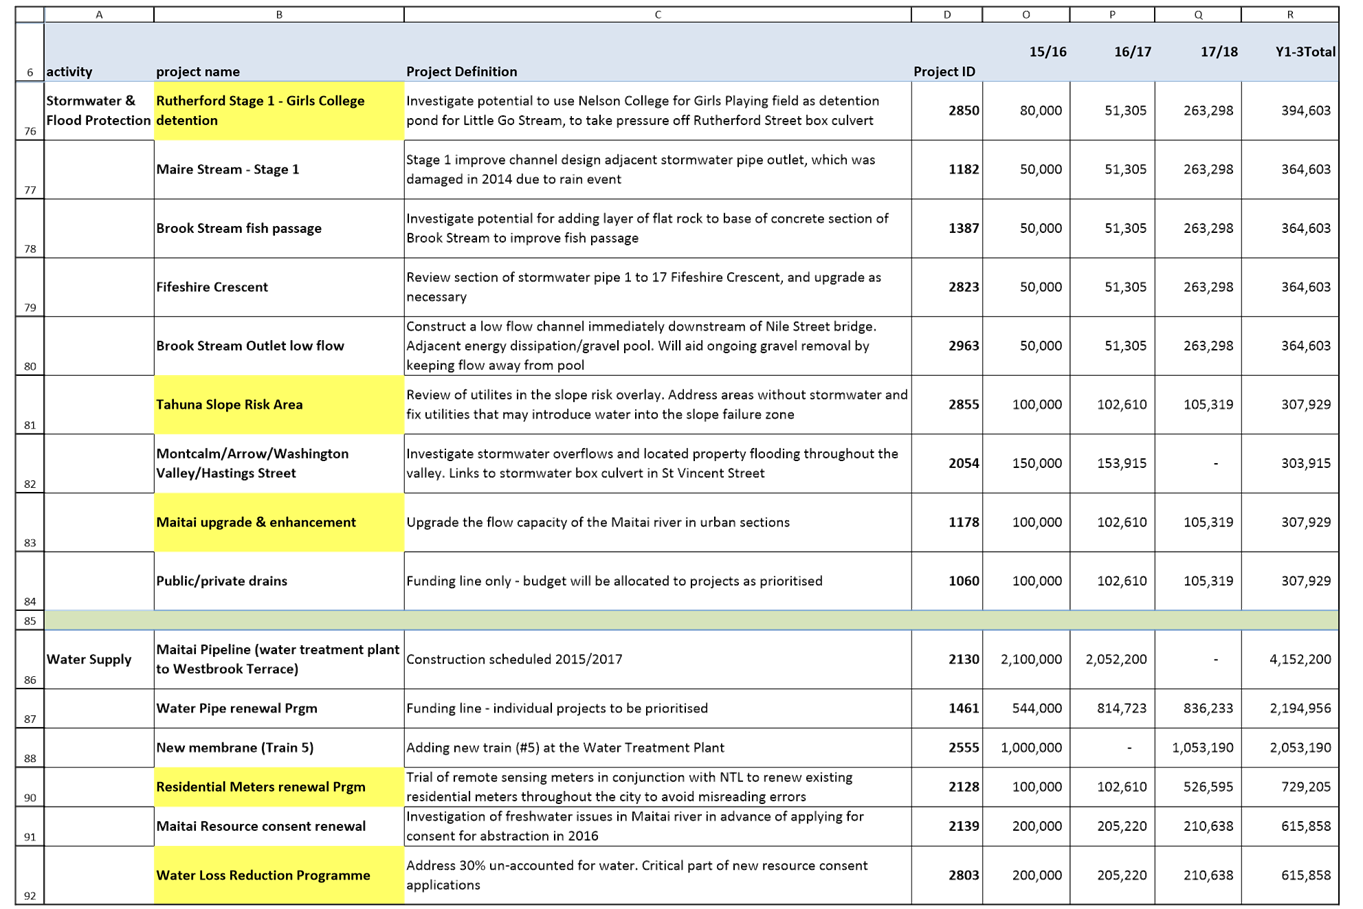Select 'Brook Stream fish passage' cell
The width and height of the screenshot is (1363, 909).
coord(279,228)
